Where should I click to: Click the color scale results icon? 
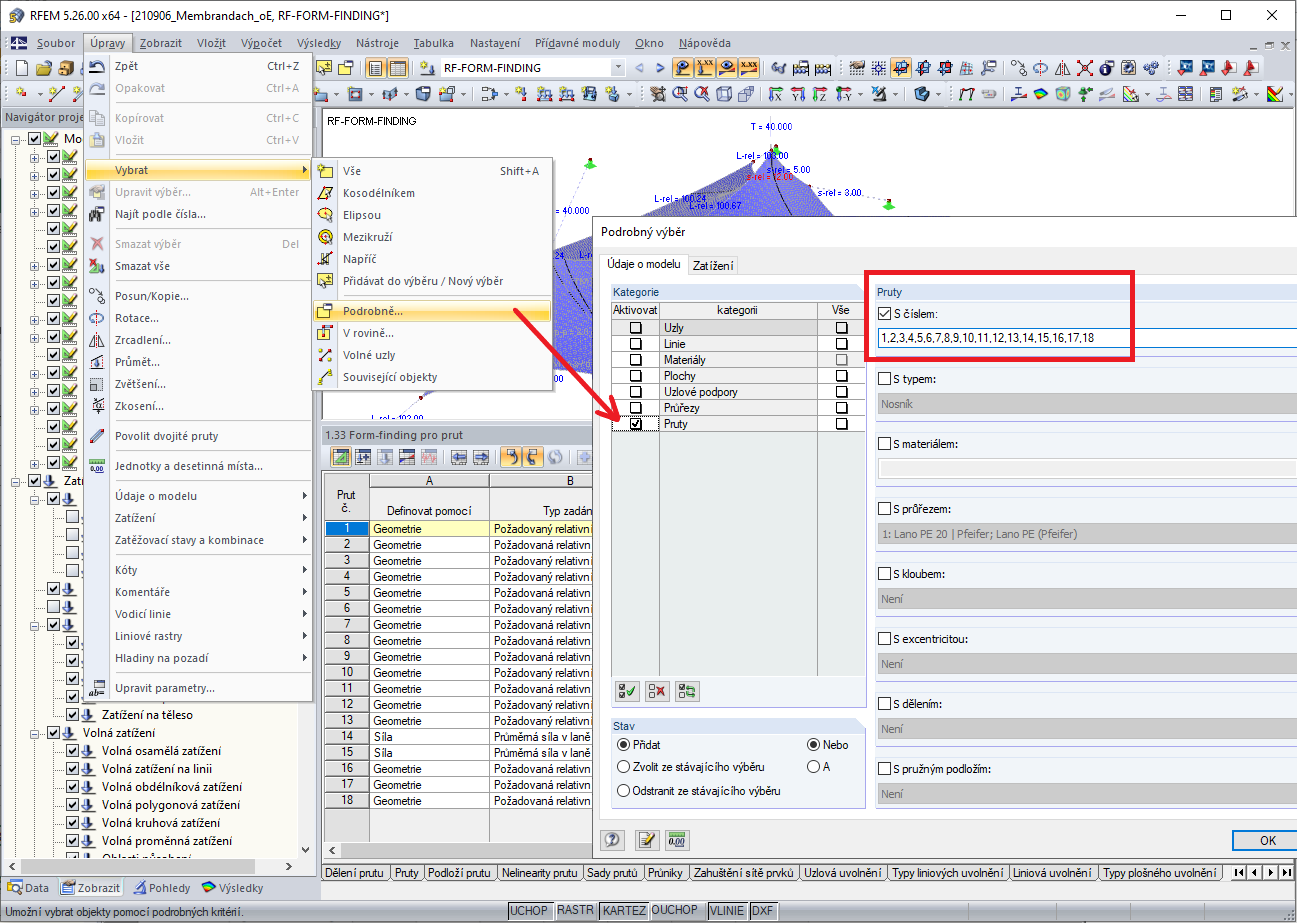(1274, 94)
